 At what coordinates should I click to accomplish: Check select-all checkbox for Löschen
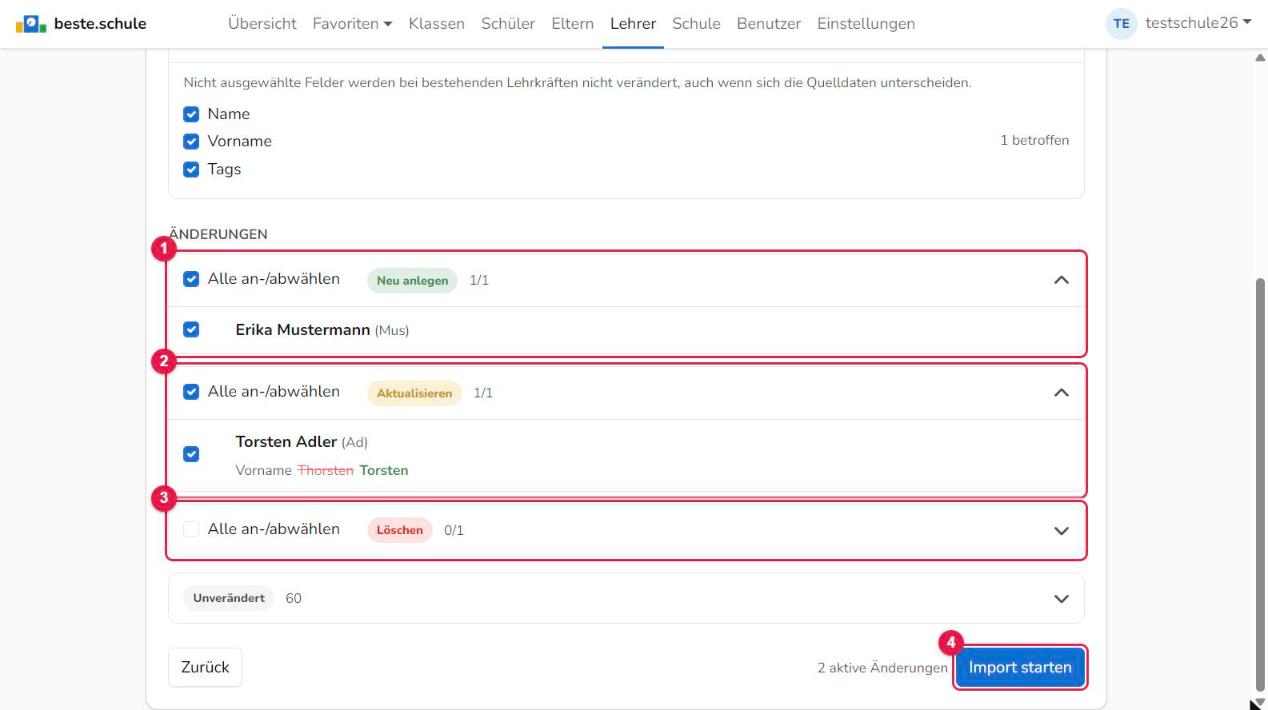click(x=191, y=530)
